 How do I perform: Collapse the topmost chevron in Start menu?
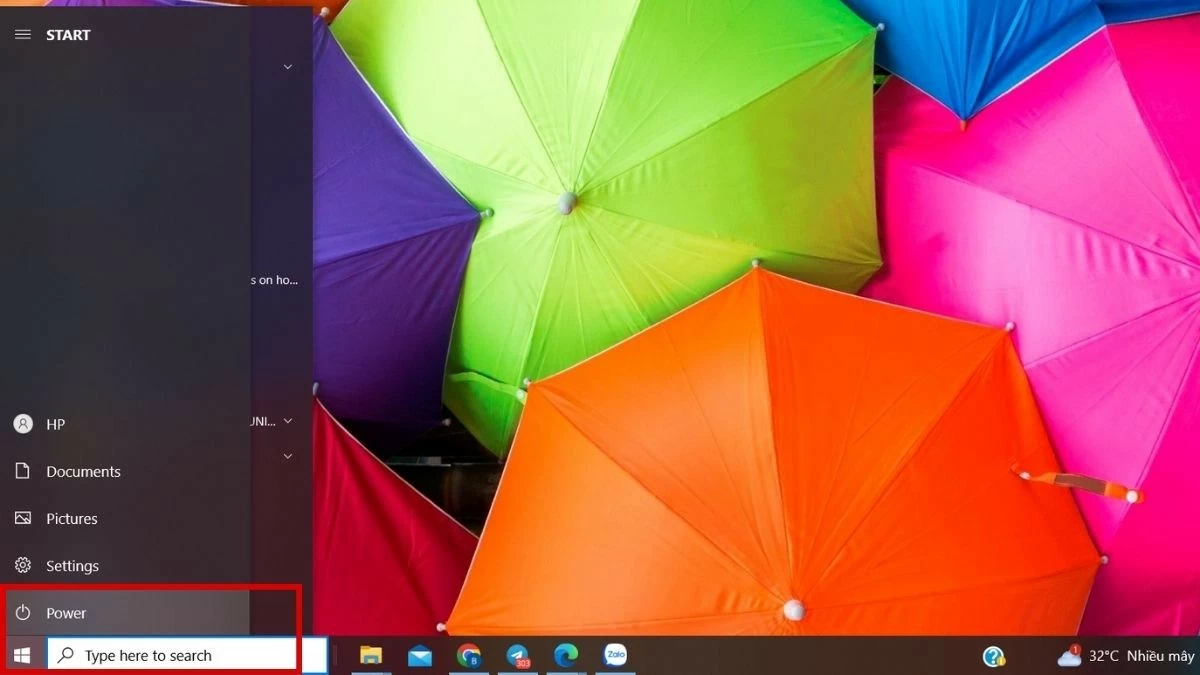click(288, 67)
